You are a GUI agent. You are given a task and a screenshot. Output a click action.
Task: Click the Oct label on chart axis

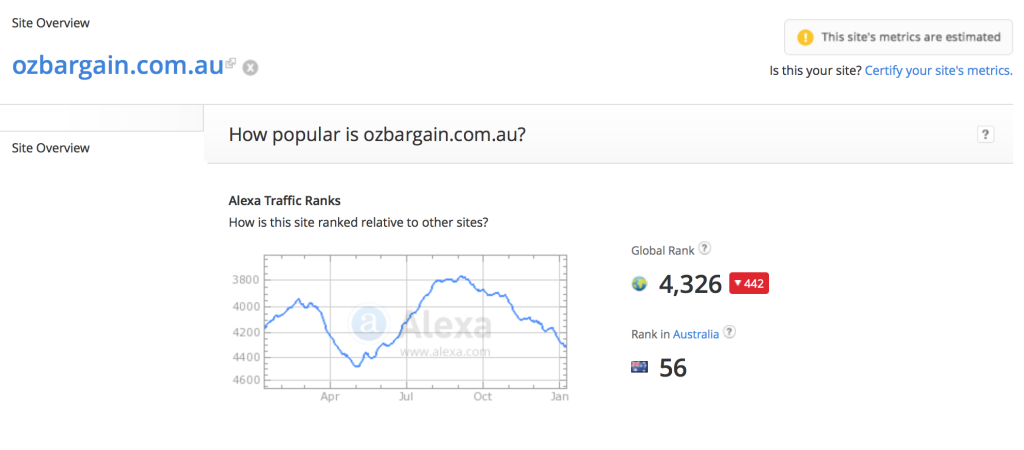pos(483,397)
